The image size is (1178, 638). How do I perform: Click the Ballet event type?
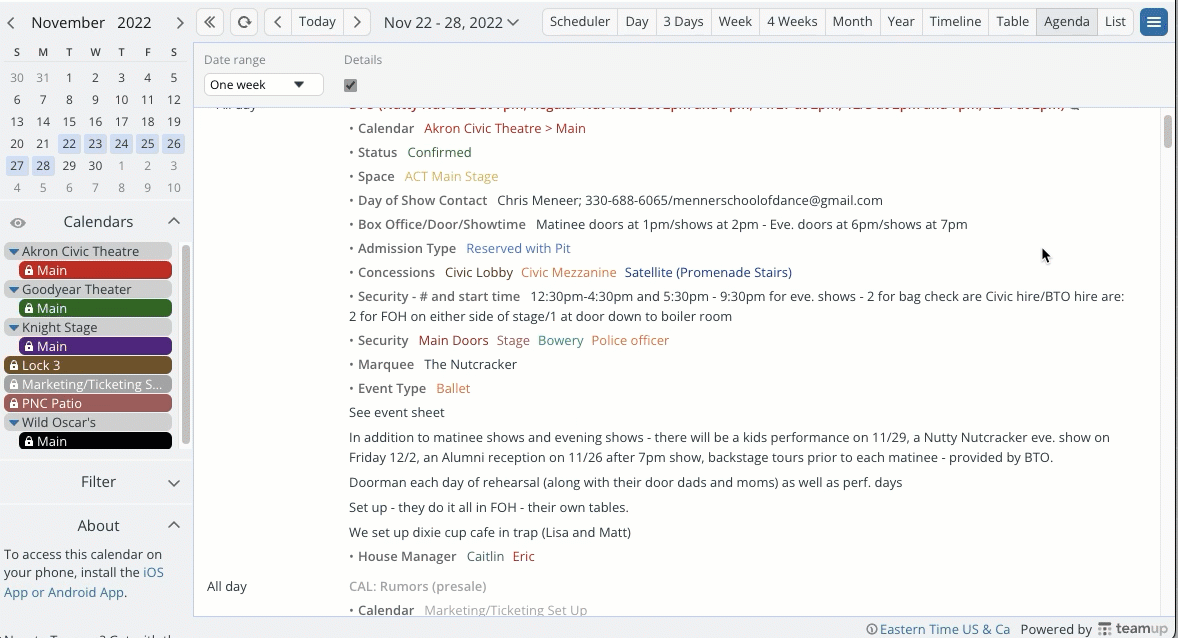[453, 389]
